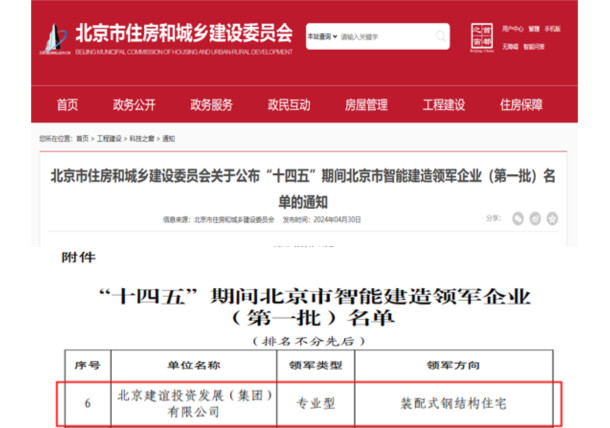
Task: Click the site title 北京市住房和城乡建设委员会
Action: pos(184,33)
